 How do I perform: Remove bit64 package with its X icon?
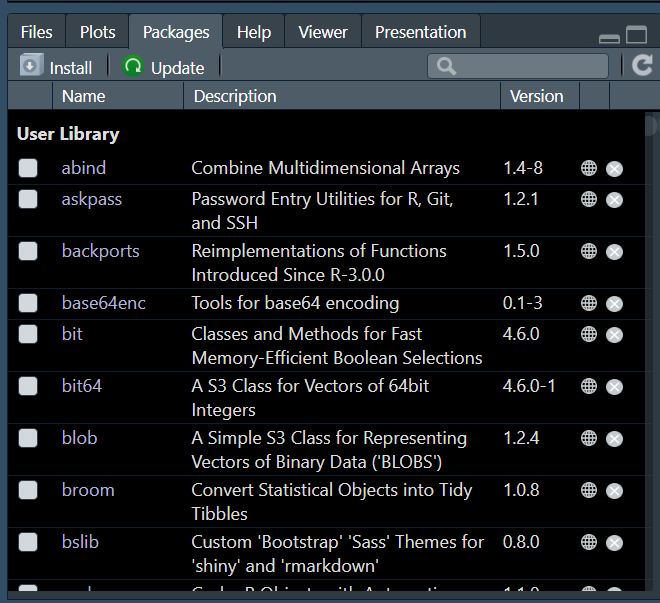tap(614, 387)
